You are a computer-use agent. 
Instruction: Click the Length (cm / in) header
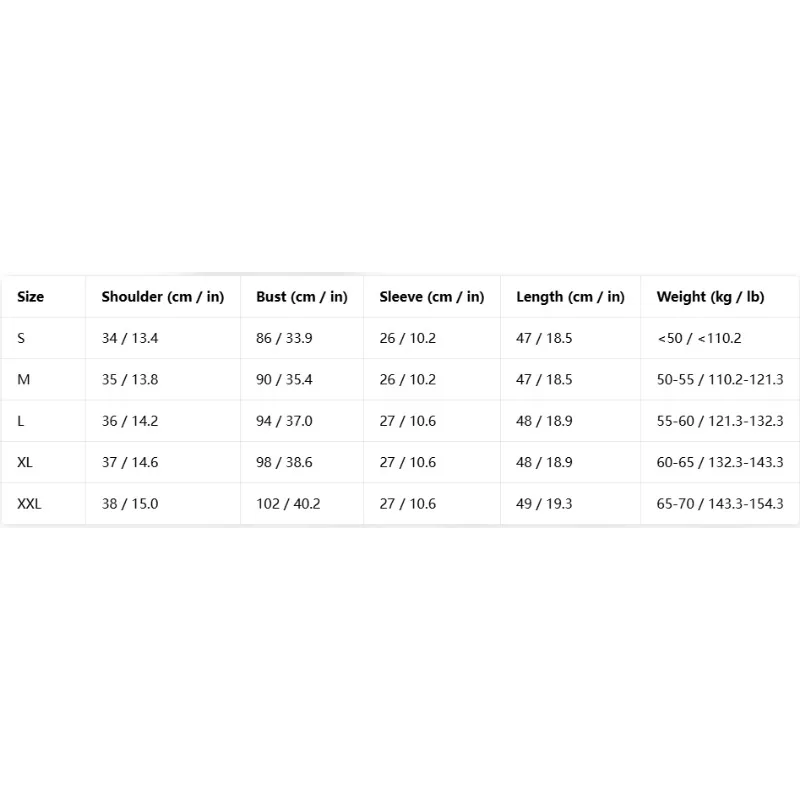point(570,297)
